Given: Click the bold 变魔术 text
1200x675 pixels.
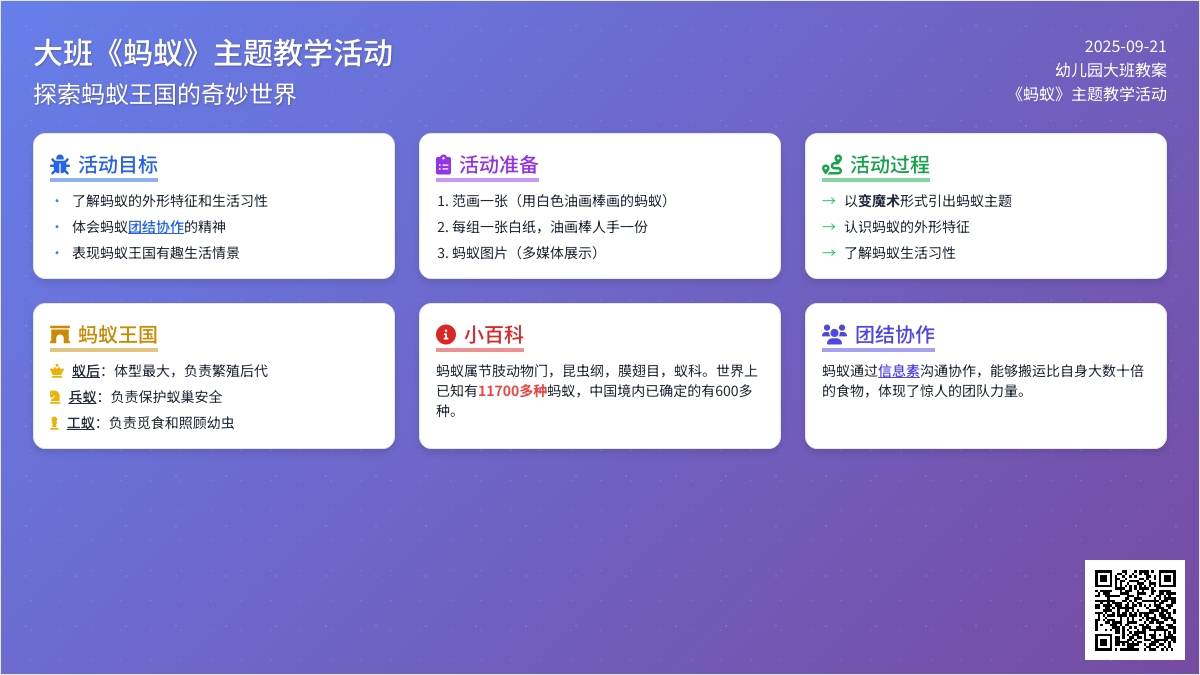Looking at the screenshot, I should pyautogui.click(x=879, y=201).
